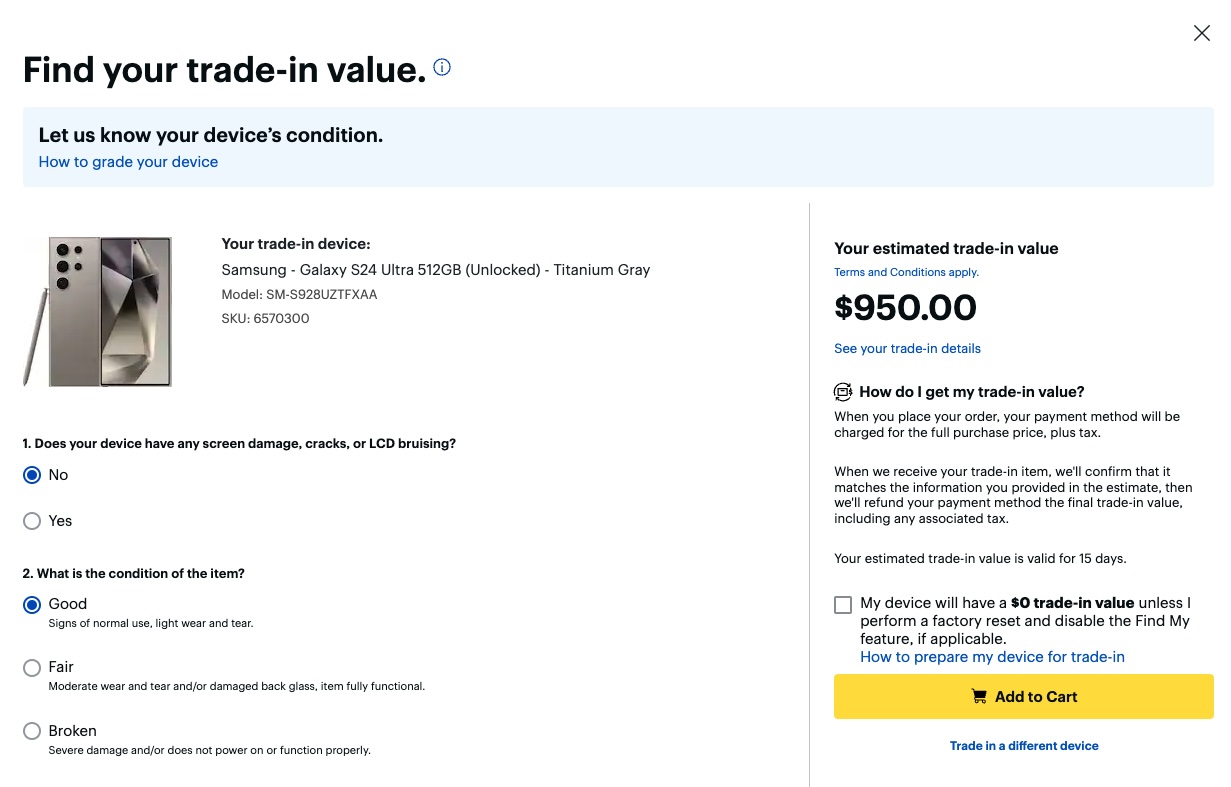This screenshot has height=787, width=1231.
Task: Click the Good condition description text
Action: click(151, 624)
